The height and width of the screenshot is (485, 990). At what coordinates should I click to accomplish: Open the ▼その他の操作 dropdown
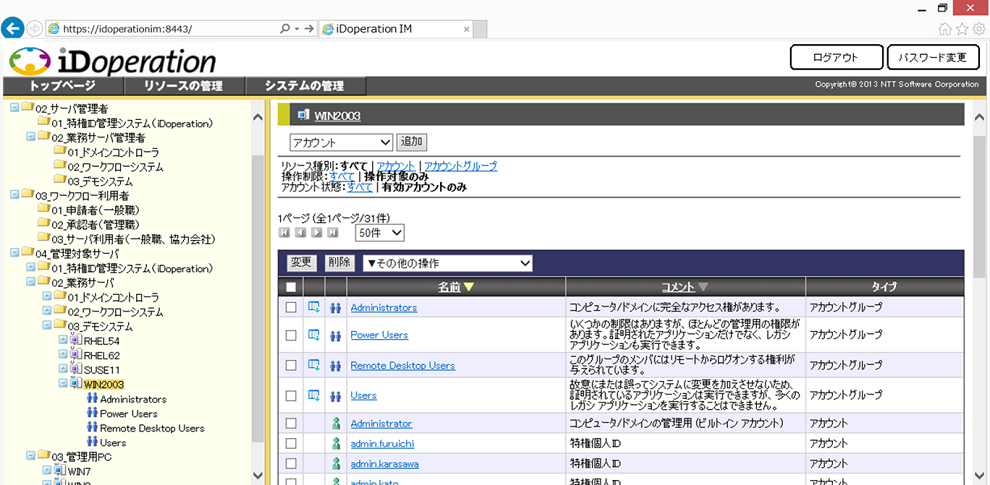447,263
